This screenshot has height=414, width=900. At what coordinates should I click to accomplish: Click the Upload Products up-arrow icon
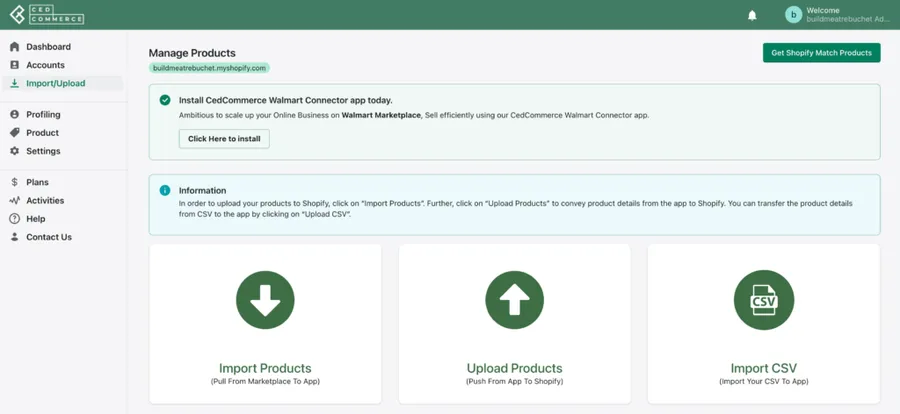click(x=514, y=300)
